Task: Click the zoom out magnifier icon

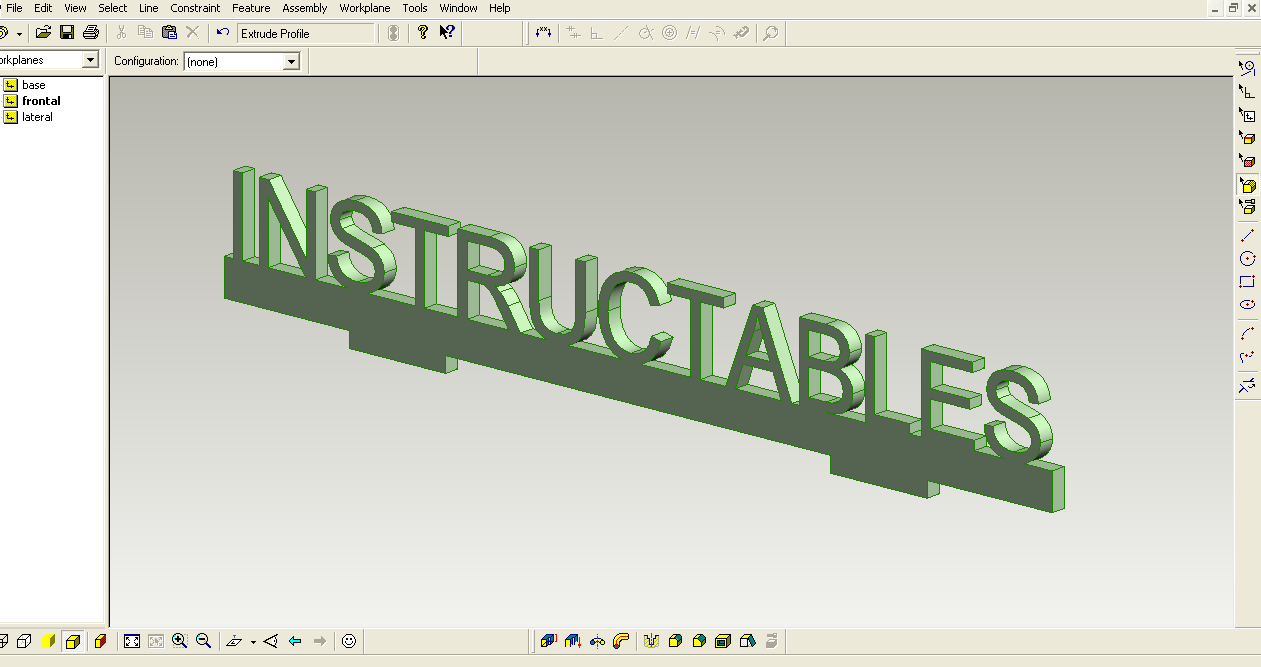Action: tap(204, 641)
